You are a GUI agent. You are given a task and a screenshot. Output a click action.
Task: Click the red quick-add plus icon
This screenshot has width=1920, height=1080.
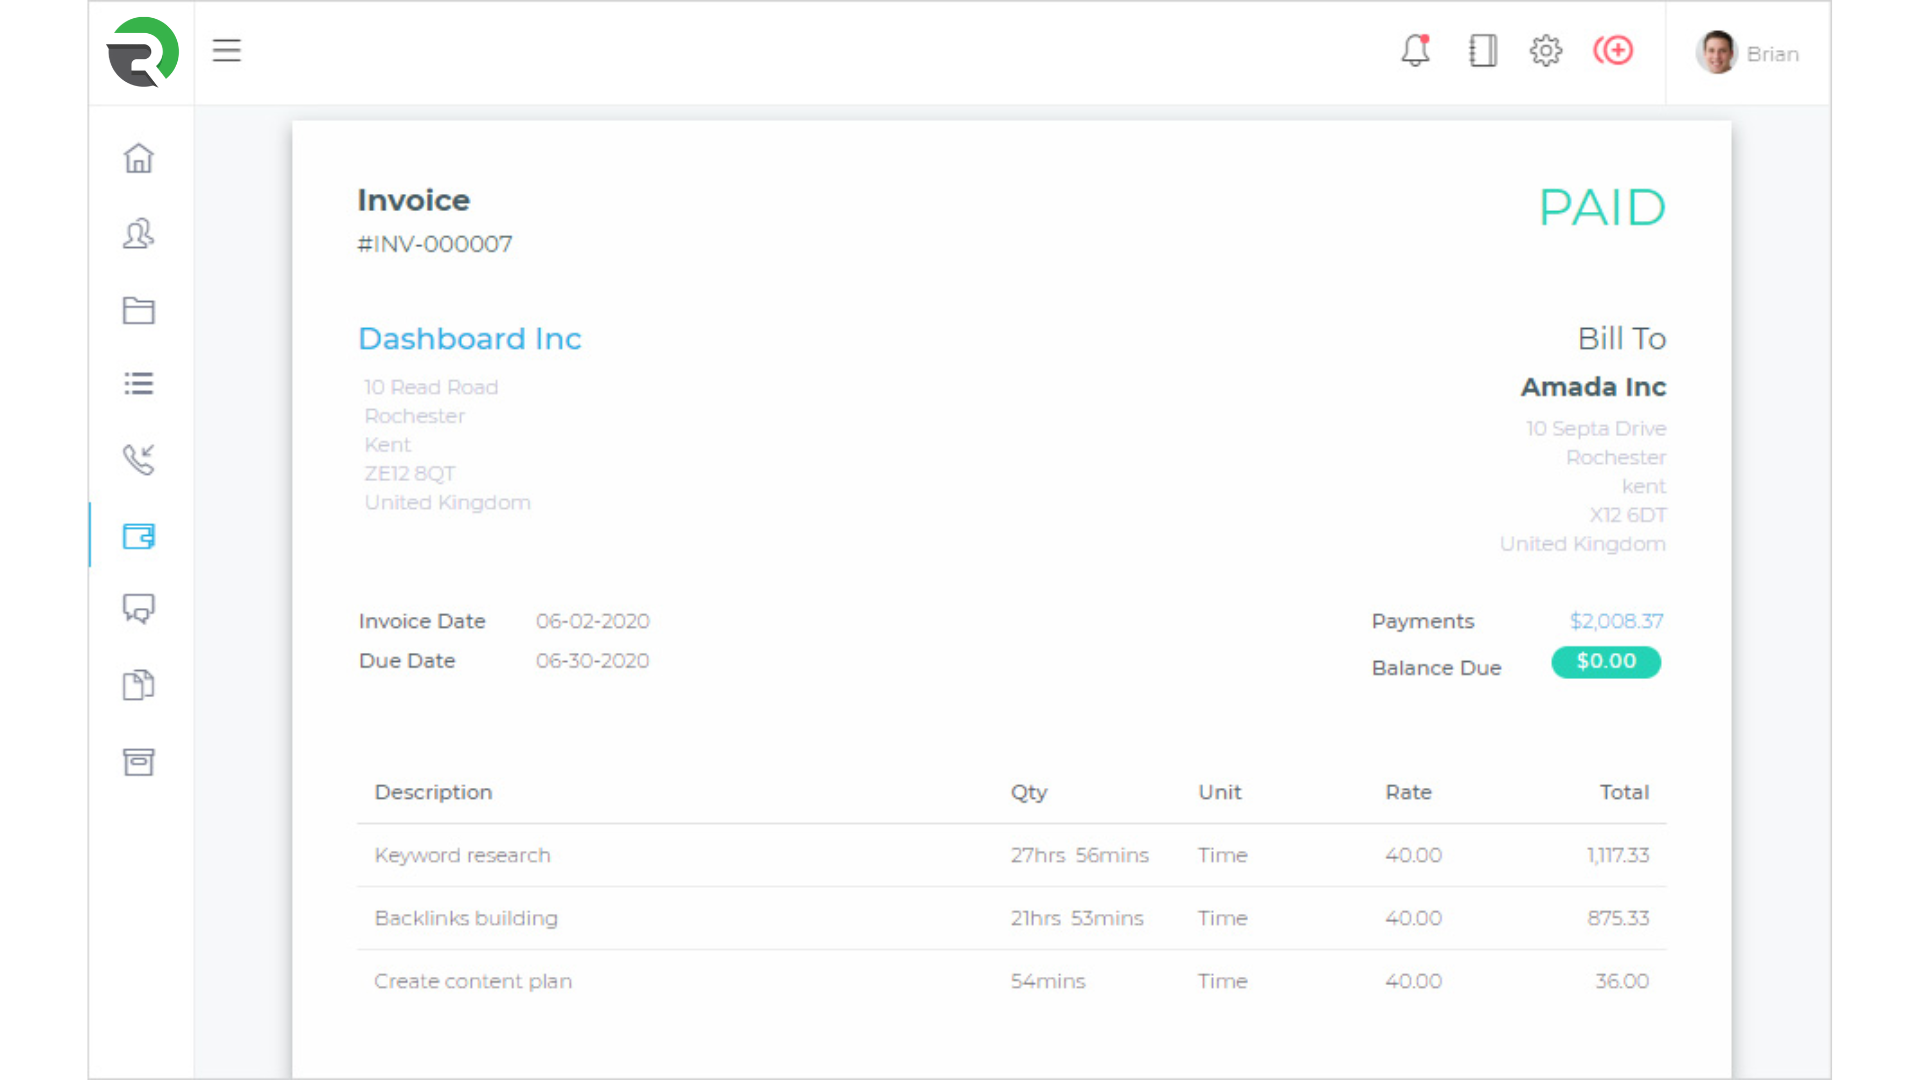[1613, 50]
